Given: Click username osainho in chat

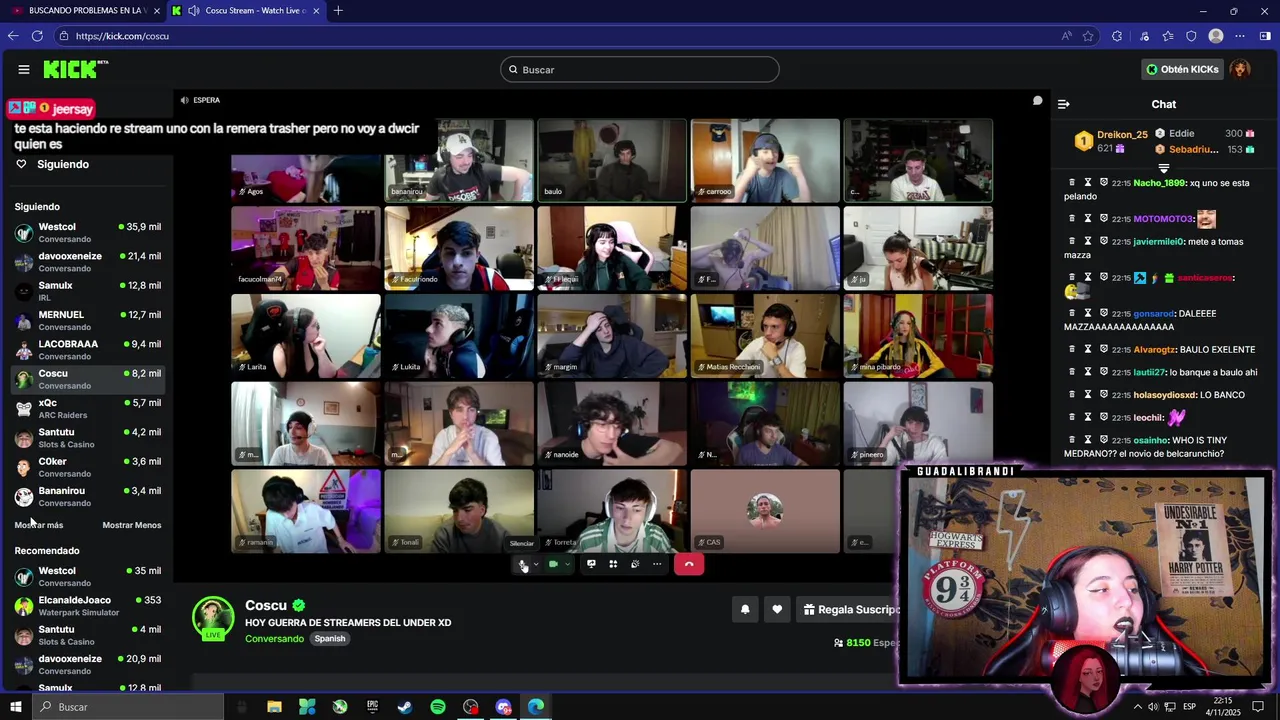Looking at the screenshot, I should click(1151, 440).
